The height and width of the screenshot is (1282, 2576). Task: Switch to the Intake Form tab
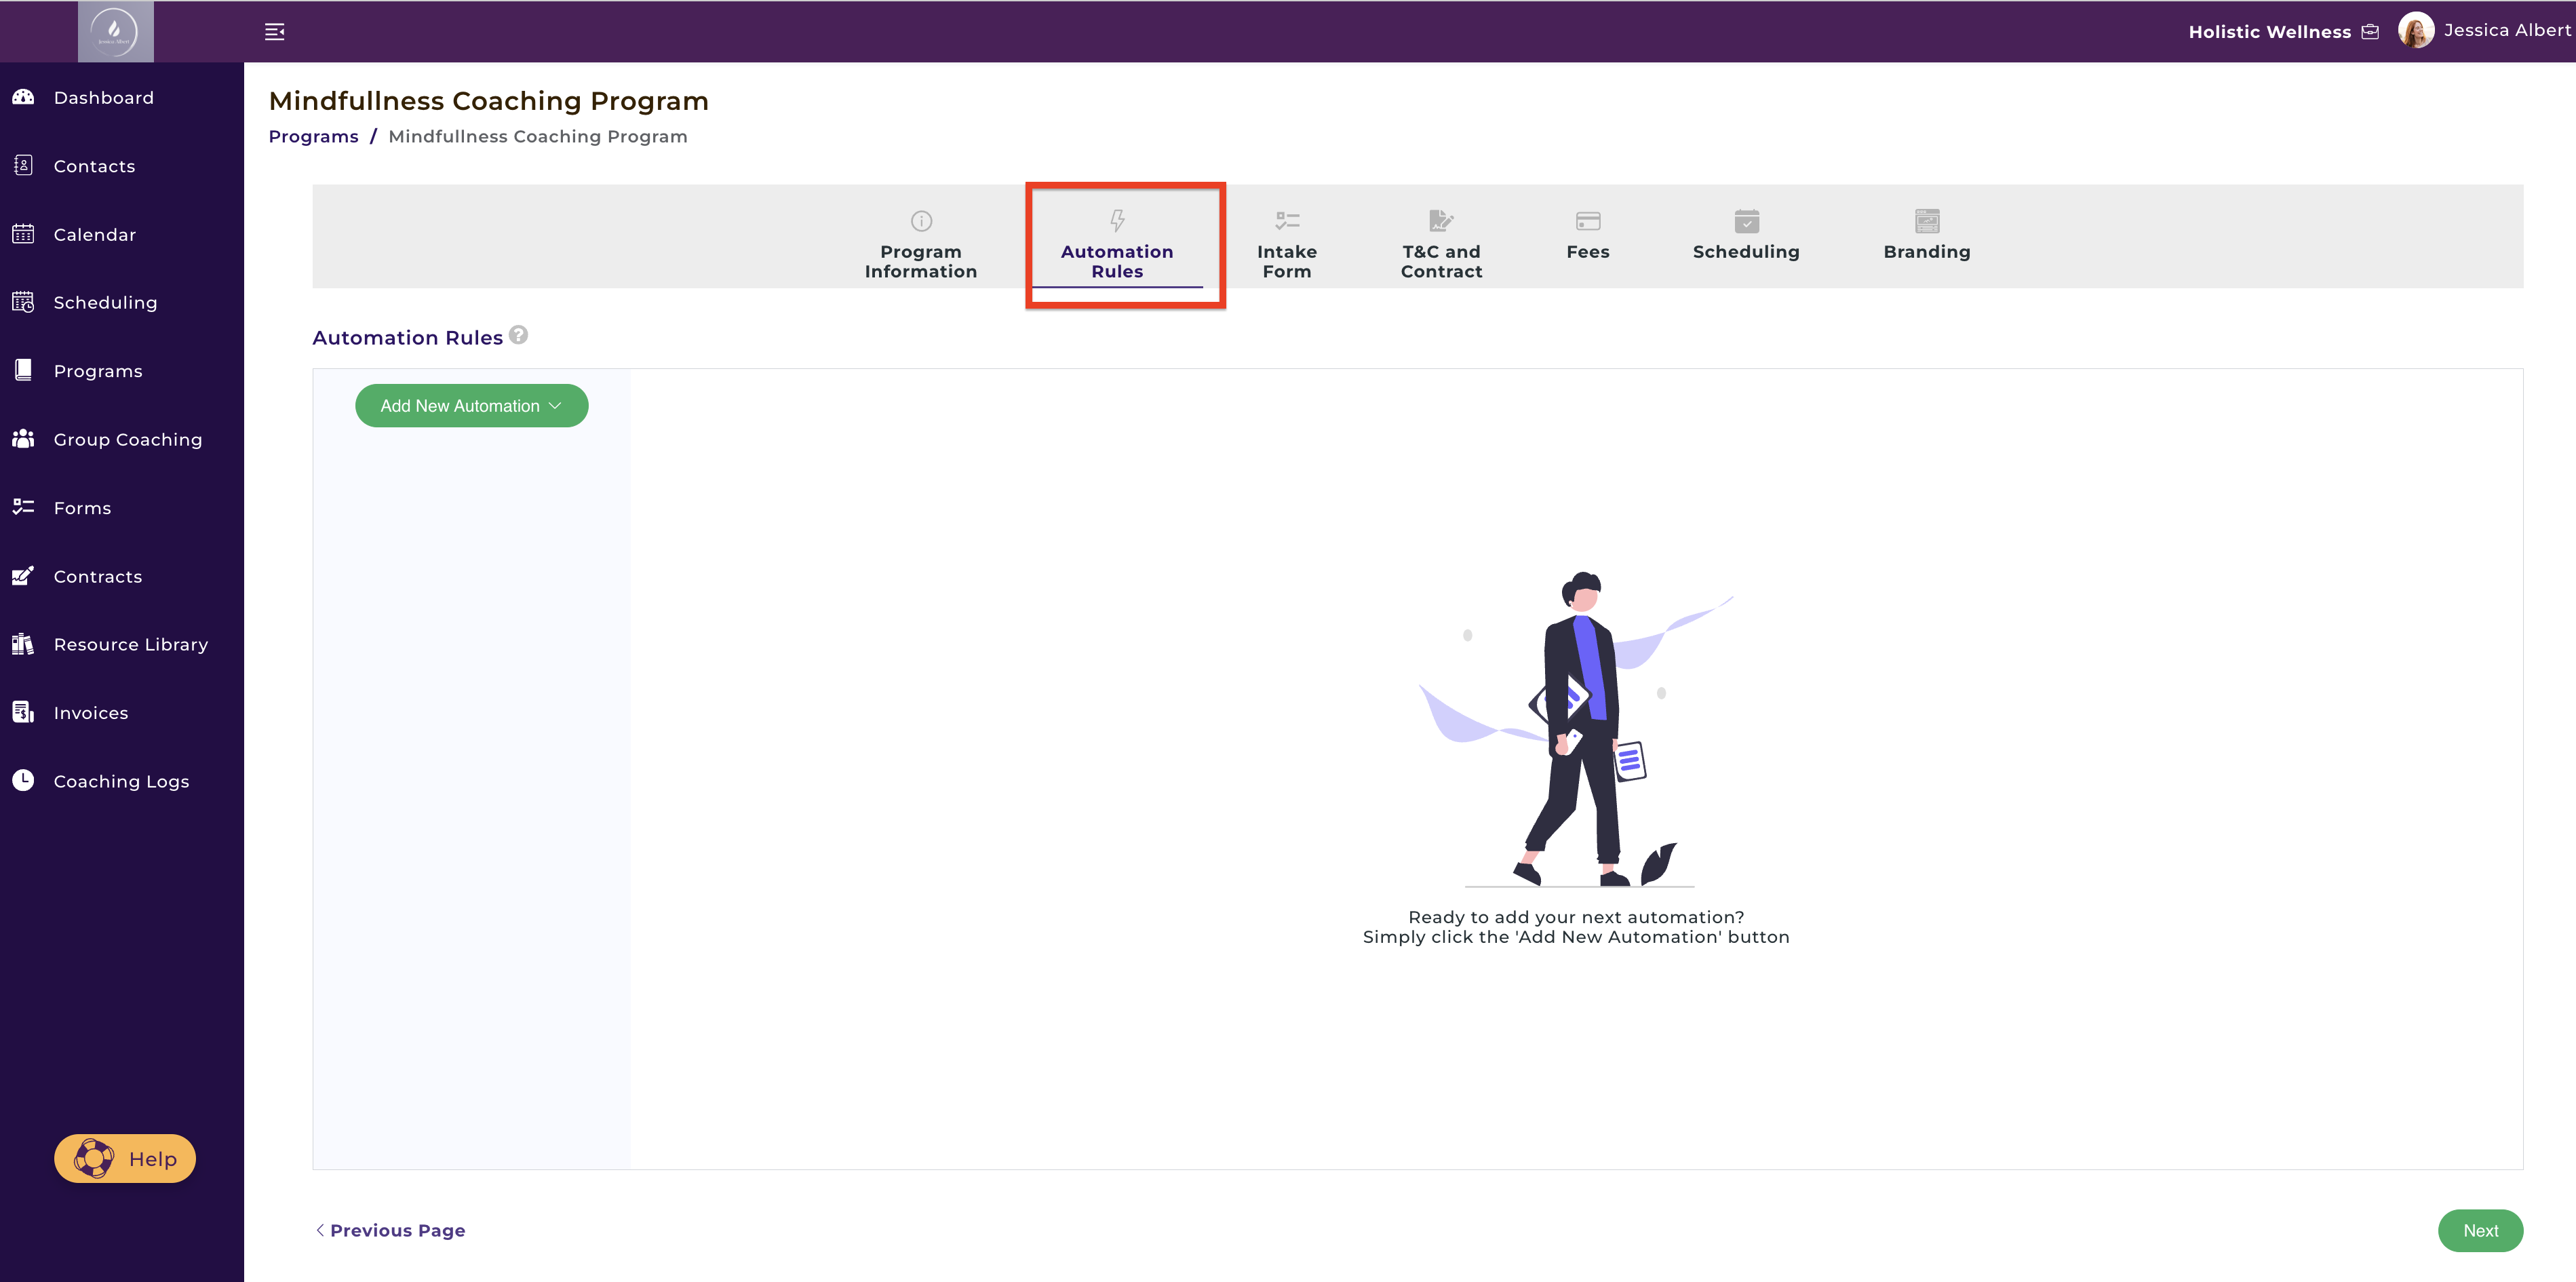pyautogui.click(x=1287, y=245)
